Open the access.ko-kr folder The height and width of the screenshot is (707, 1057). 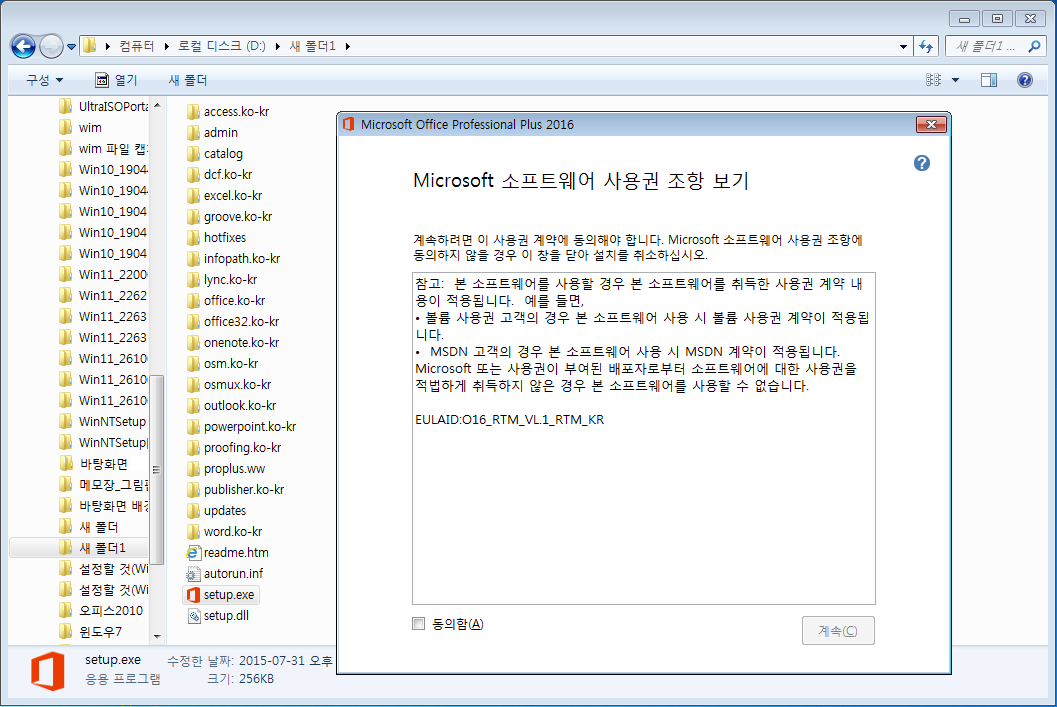tap(228, 112)
